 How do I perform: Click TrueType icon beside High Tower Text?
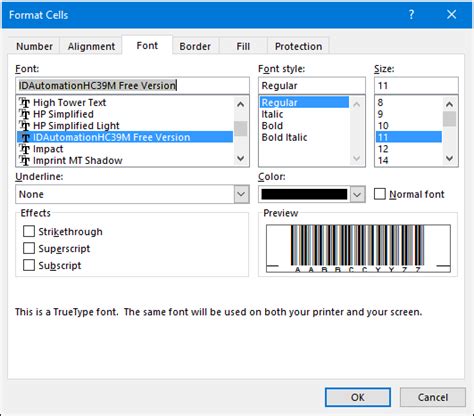click(x=25, y=103)
